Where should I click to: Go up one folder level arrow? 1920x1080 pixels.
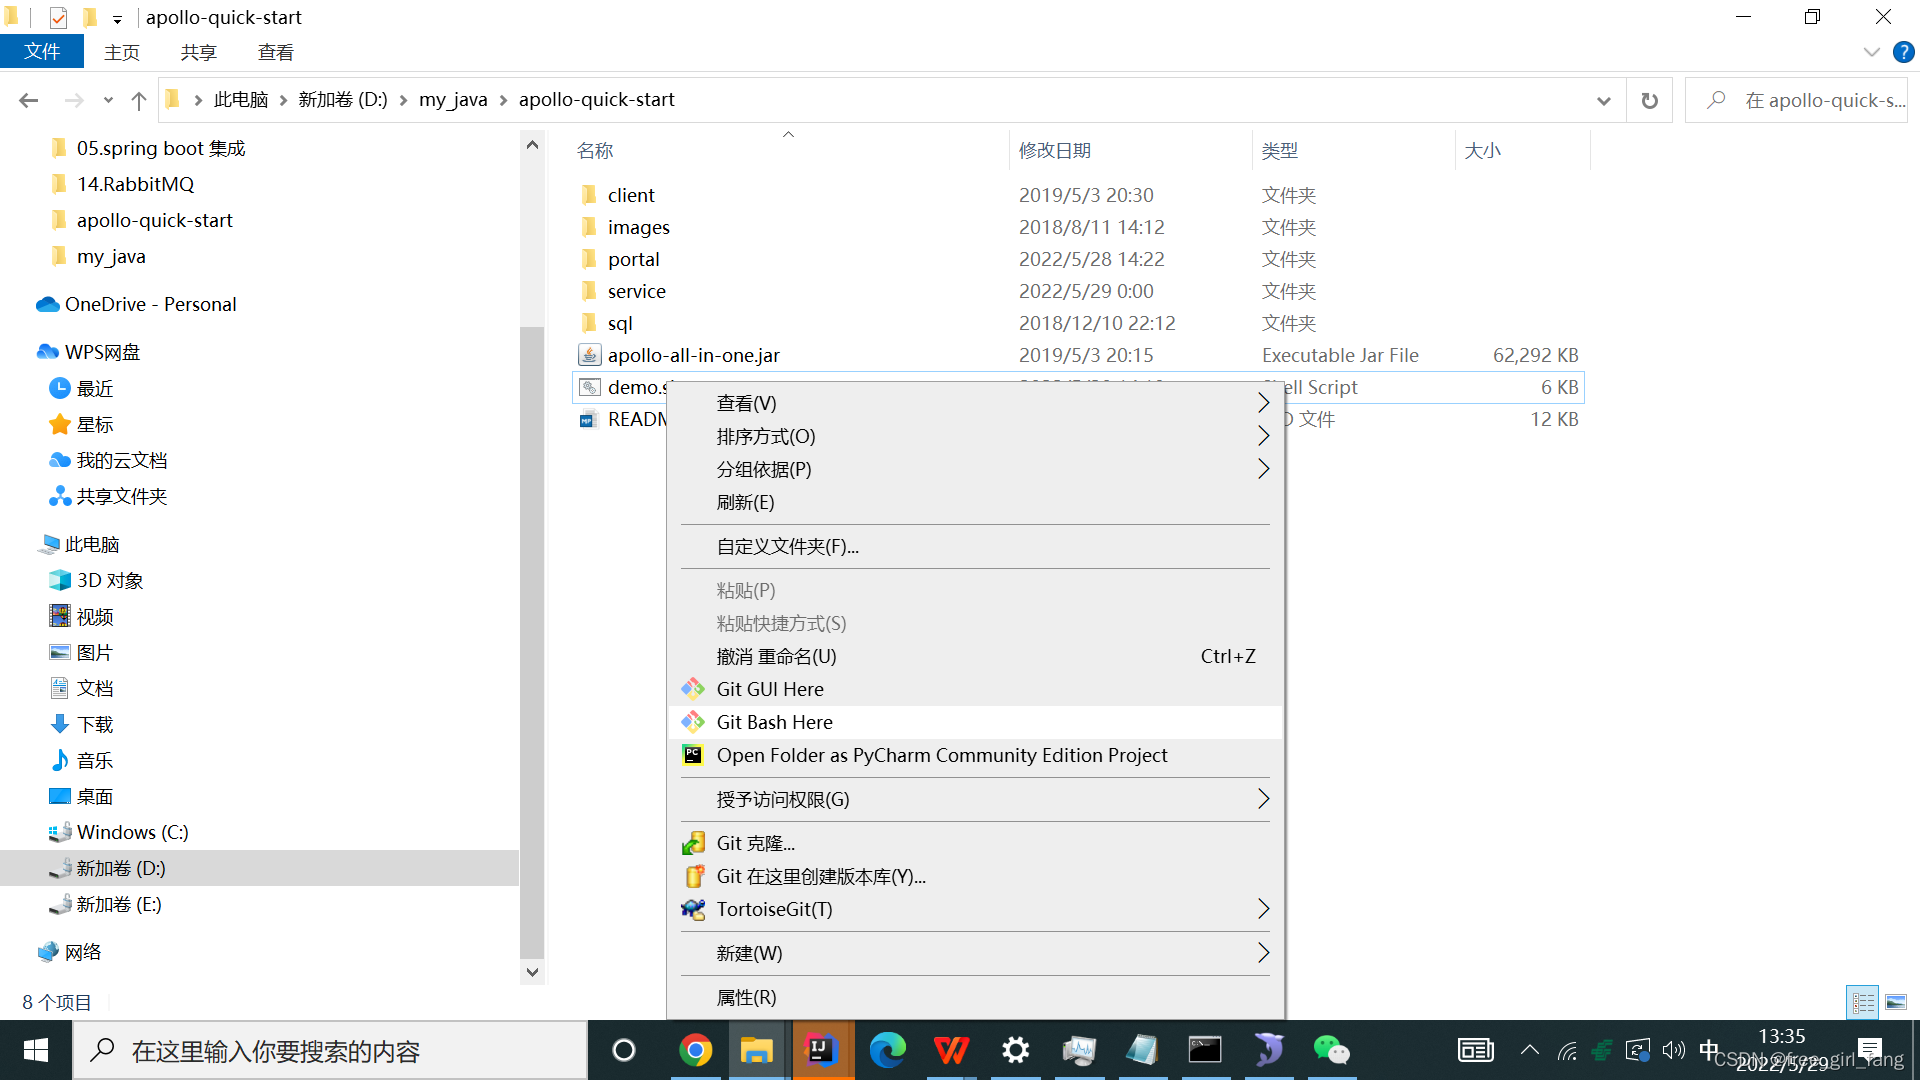click(x=139, y=100)
